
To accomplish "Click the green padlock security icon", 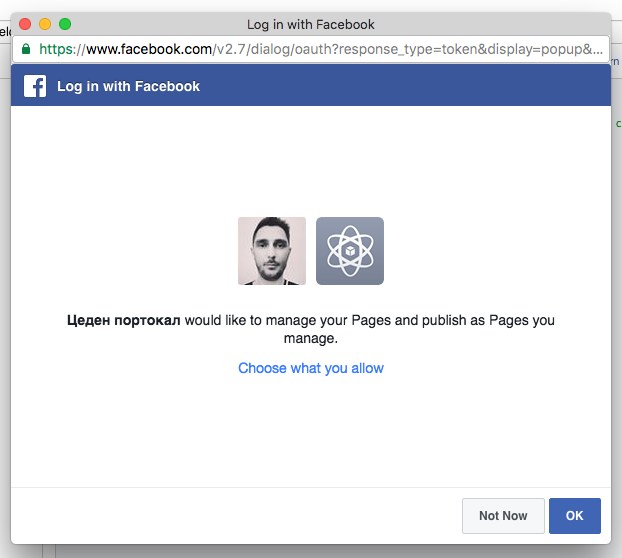I will point(26,49).
